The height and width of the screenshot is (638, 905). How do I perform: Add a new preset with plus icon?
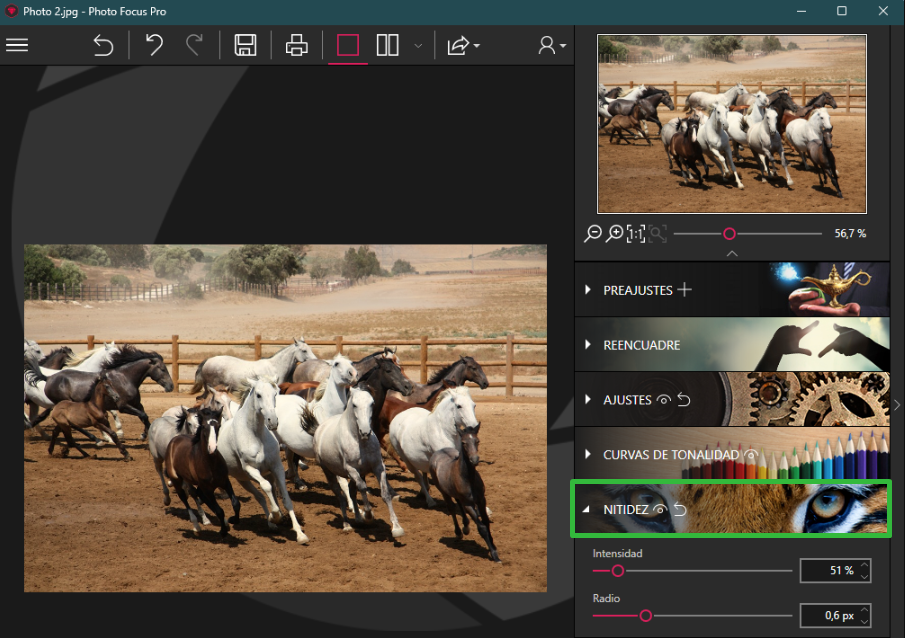[685, 289]
